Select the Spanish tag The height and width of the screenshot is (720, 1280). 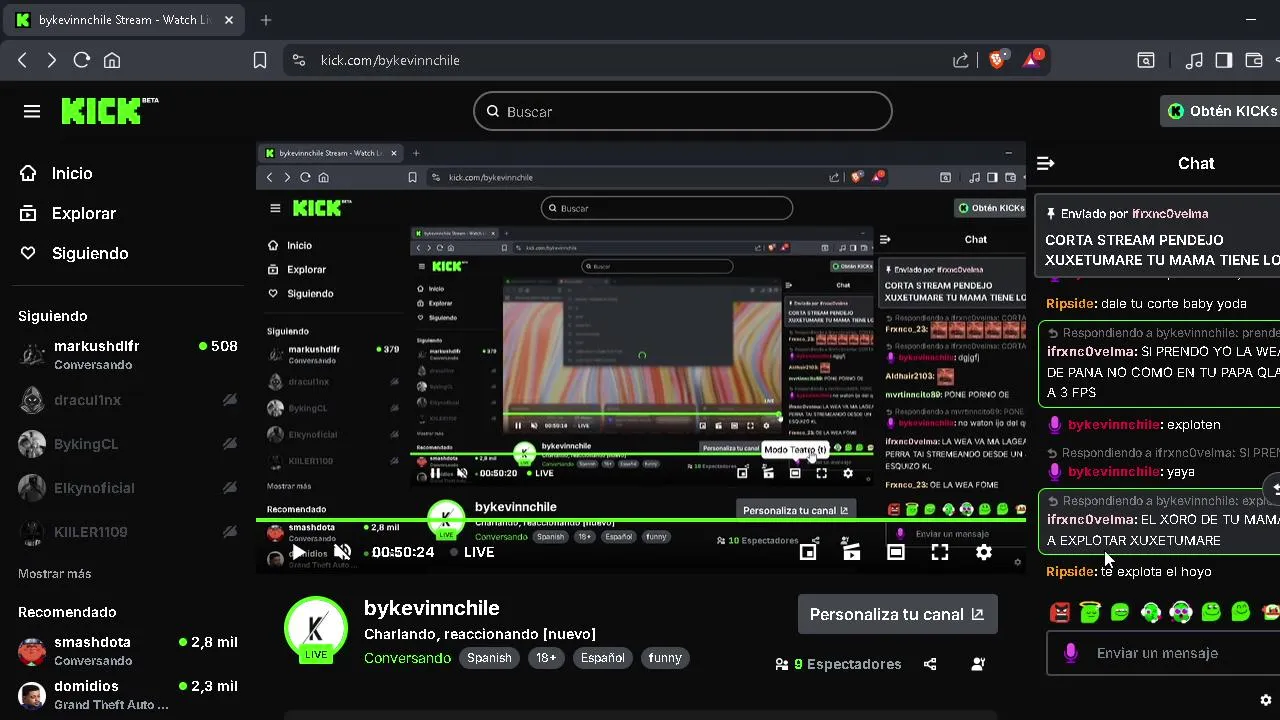click(489, 658)
